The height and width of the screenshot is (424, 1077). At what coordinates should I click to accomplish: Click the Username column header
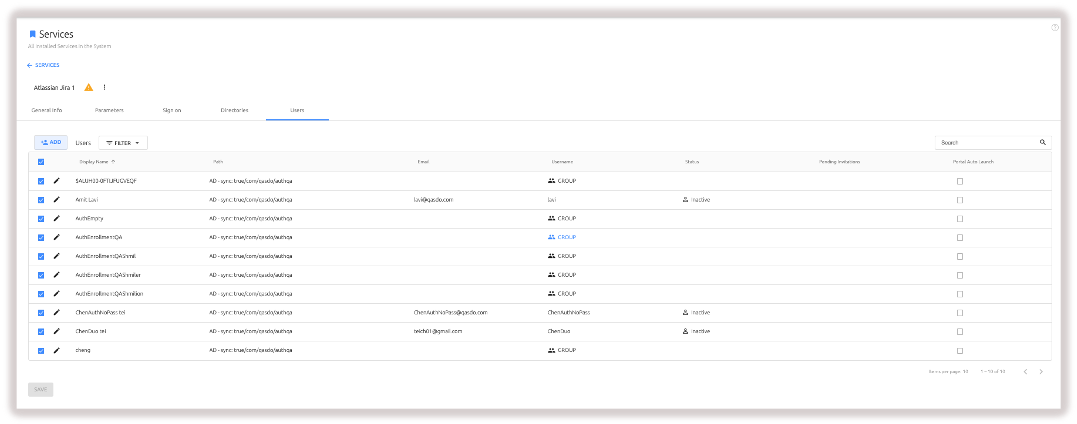pyautogui.click(x=562, y=161)
